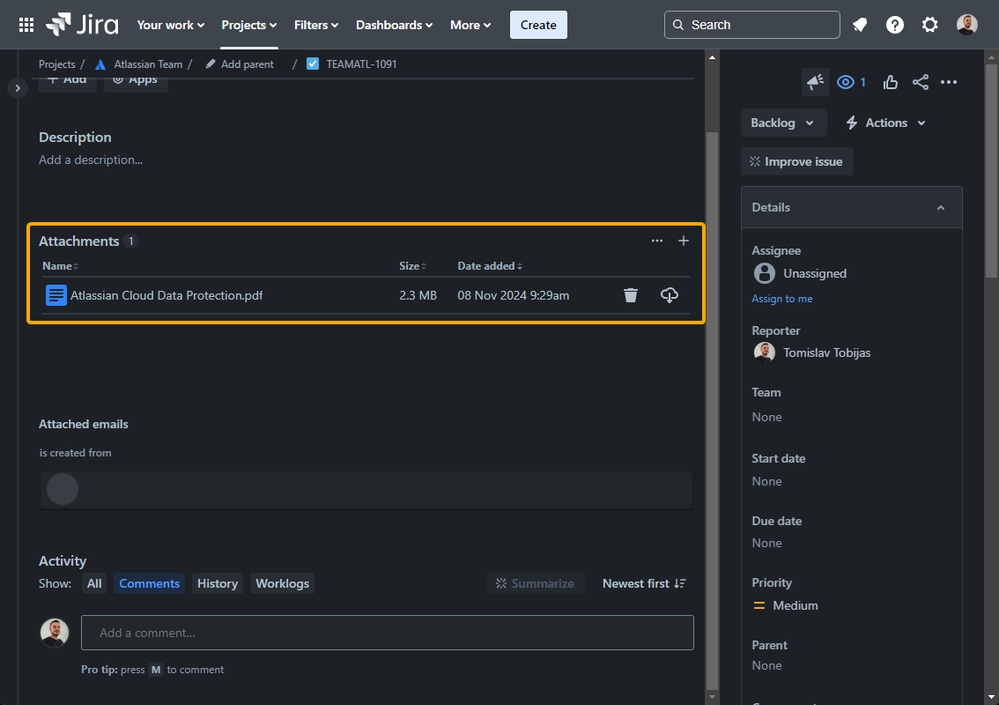Show Worklogs activity tab
This screenshot has width=999, height=705.
pyautogui.click(x=282, y=583)
